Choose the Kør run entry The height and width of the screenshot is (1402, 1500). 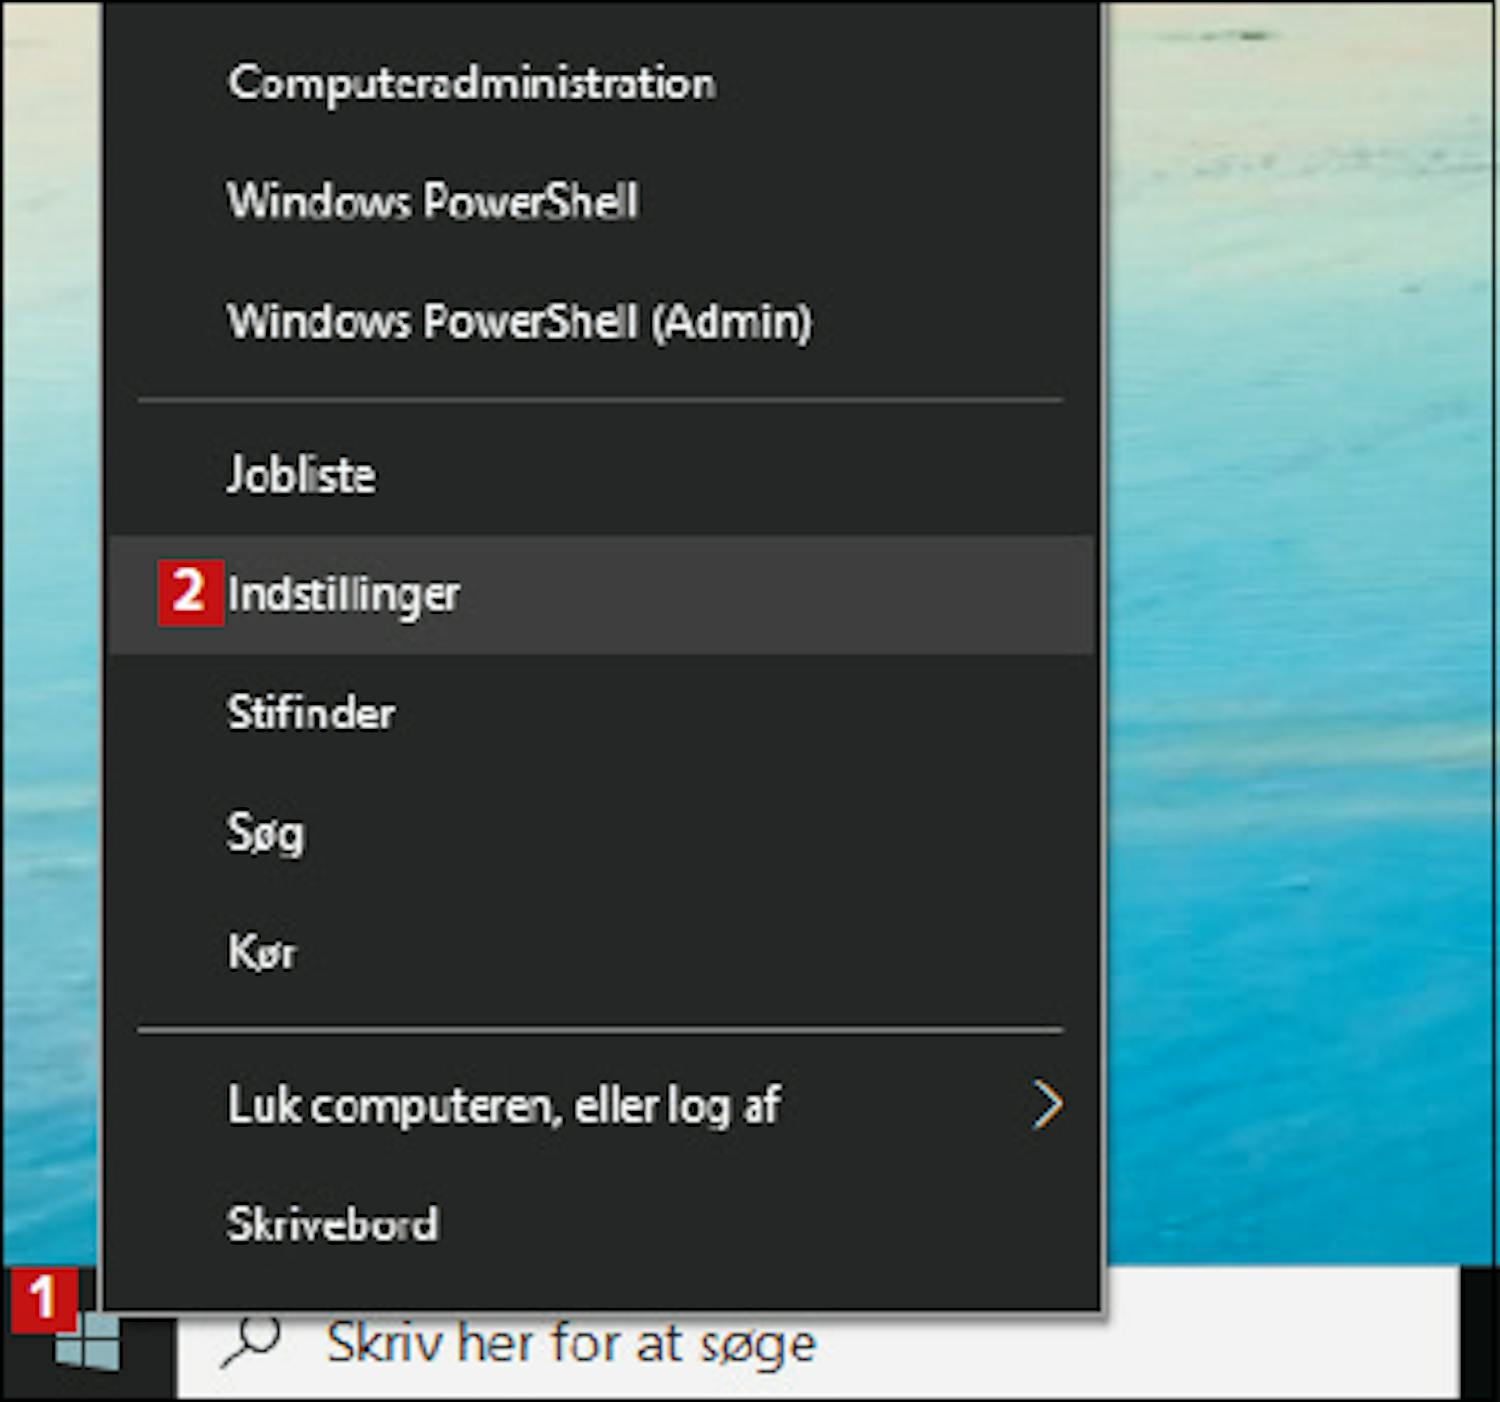[x=603, y=951]
